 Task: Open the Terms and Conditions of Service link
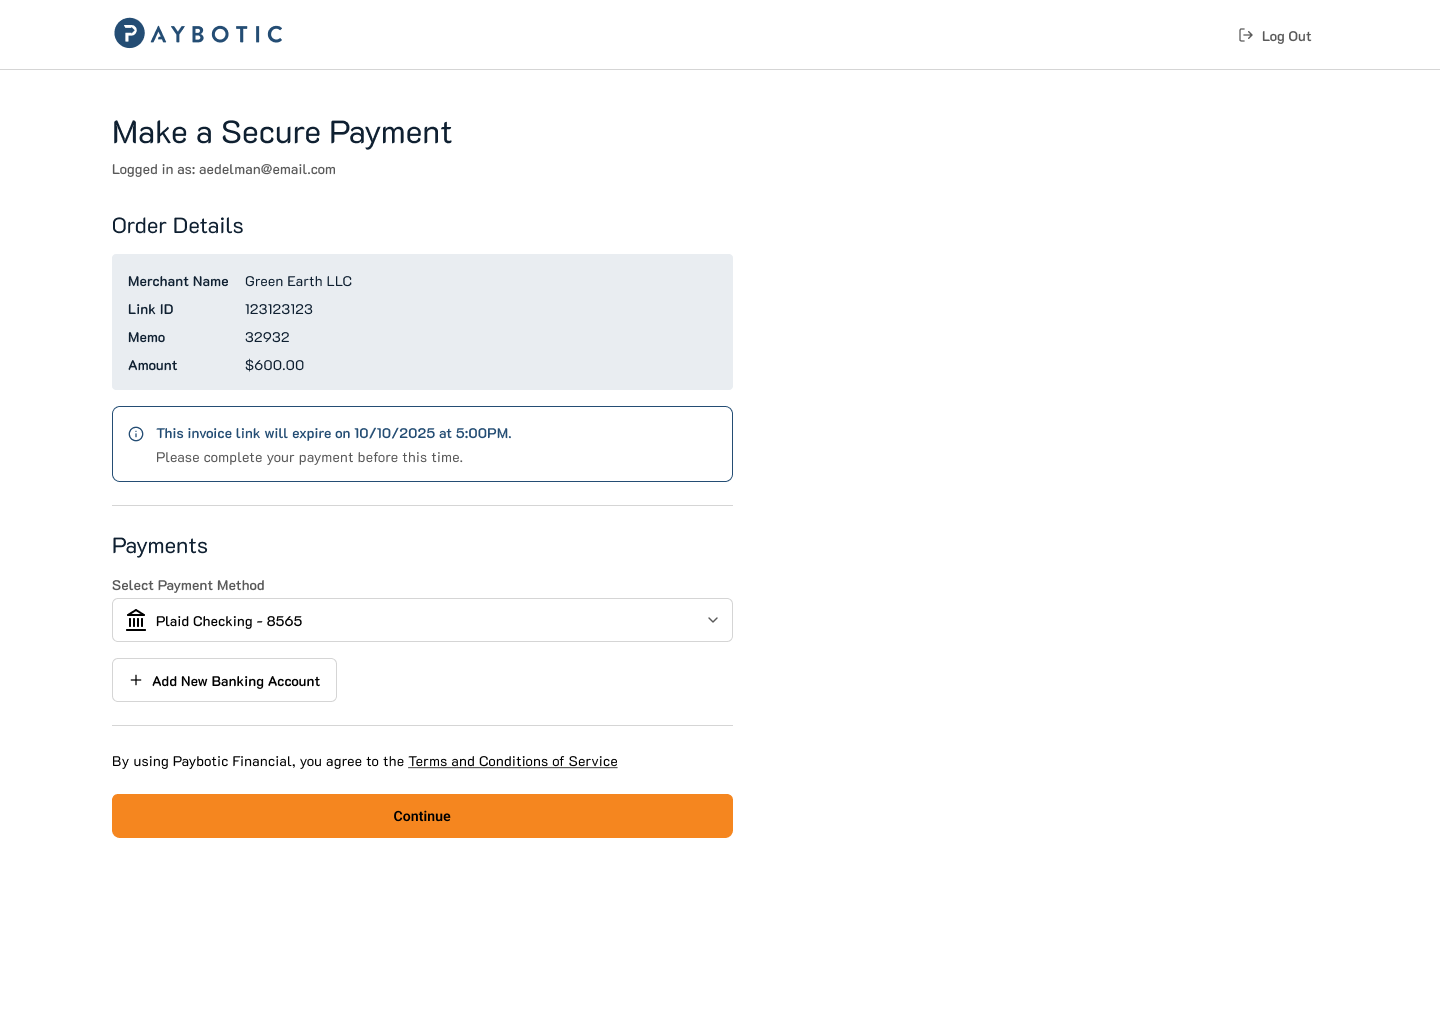(513, 761)
